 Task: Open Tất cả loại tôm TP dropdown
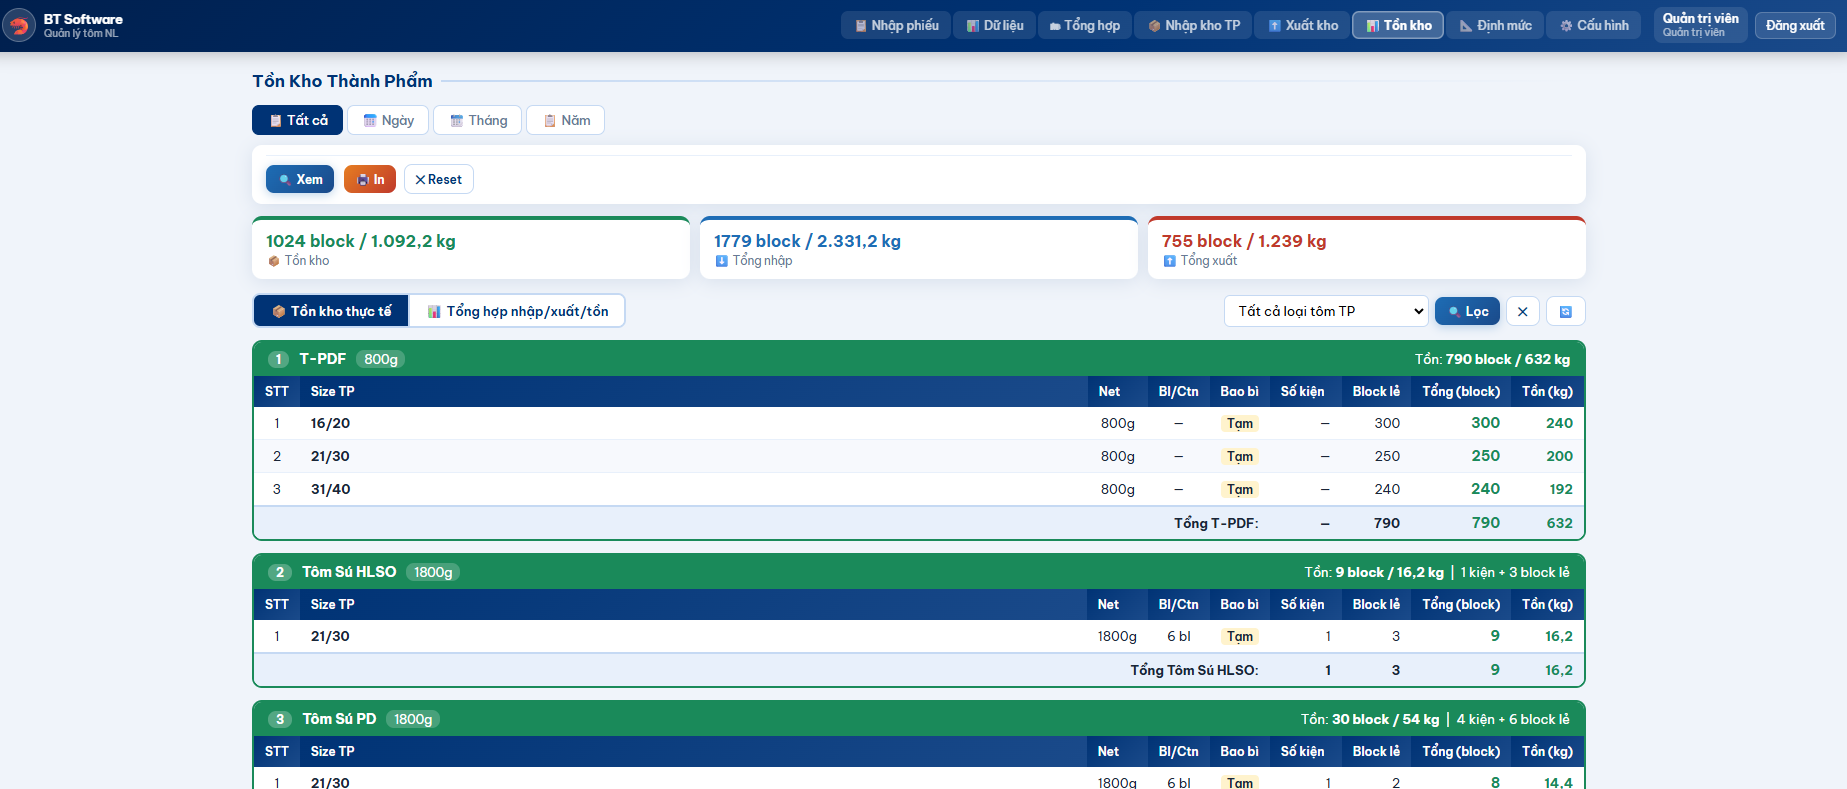click(1325, 312)
